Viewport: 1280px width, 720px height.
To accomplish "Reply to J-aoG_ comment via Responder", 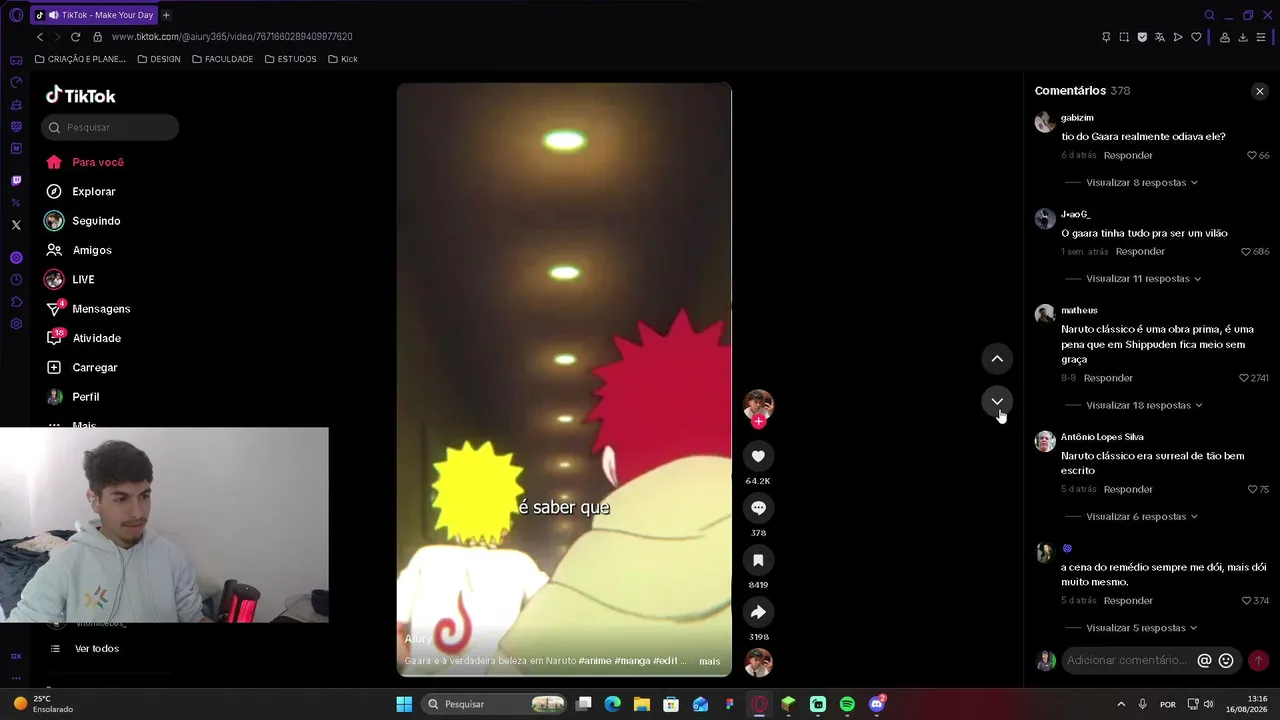I will click(1140, 252).
